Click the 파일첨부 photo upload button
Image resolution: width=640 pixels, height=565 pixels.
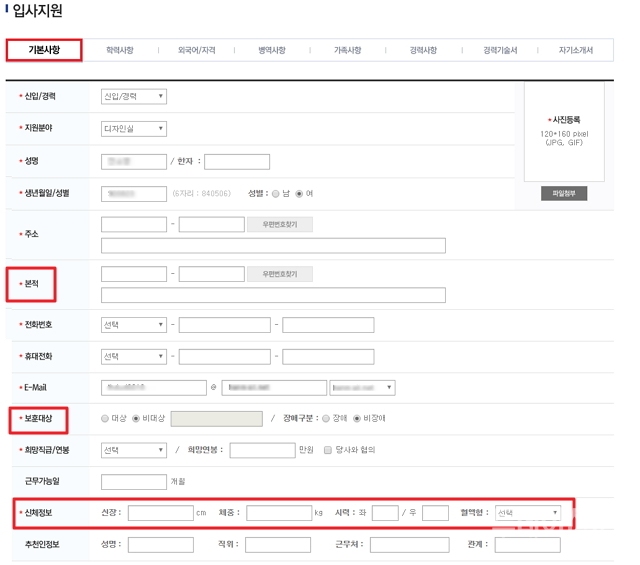[x=564, y=193]
